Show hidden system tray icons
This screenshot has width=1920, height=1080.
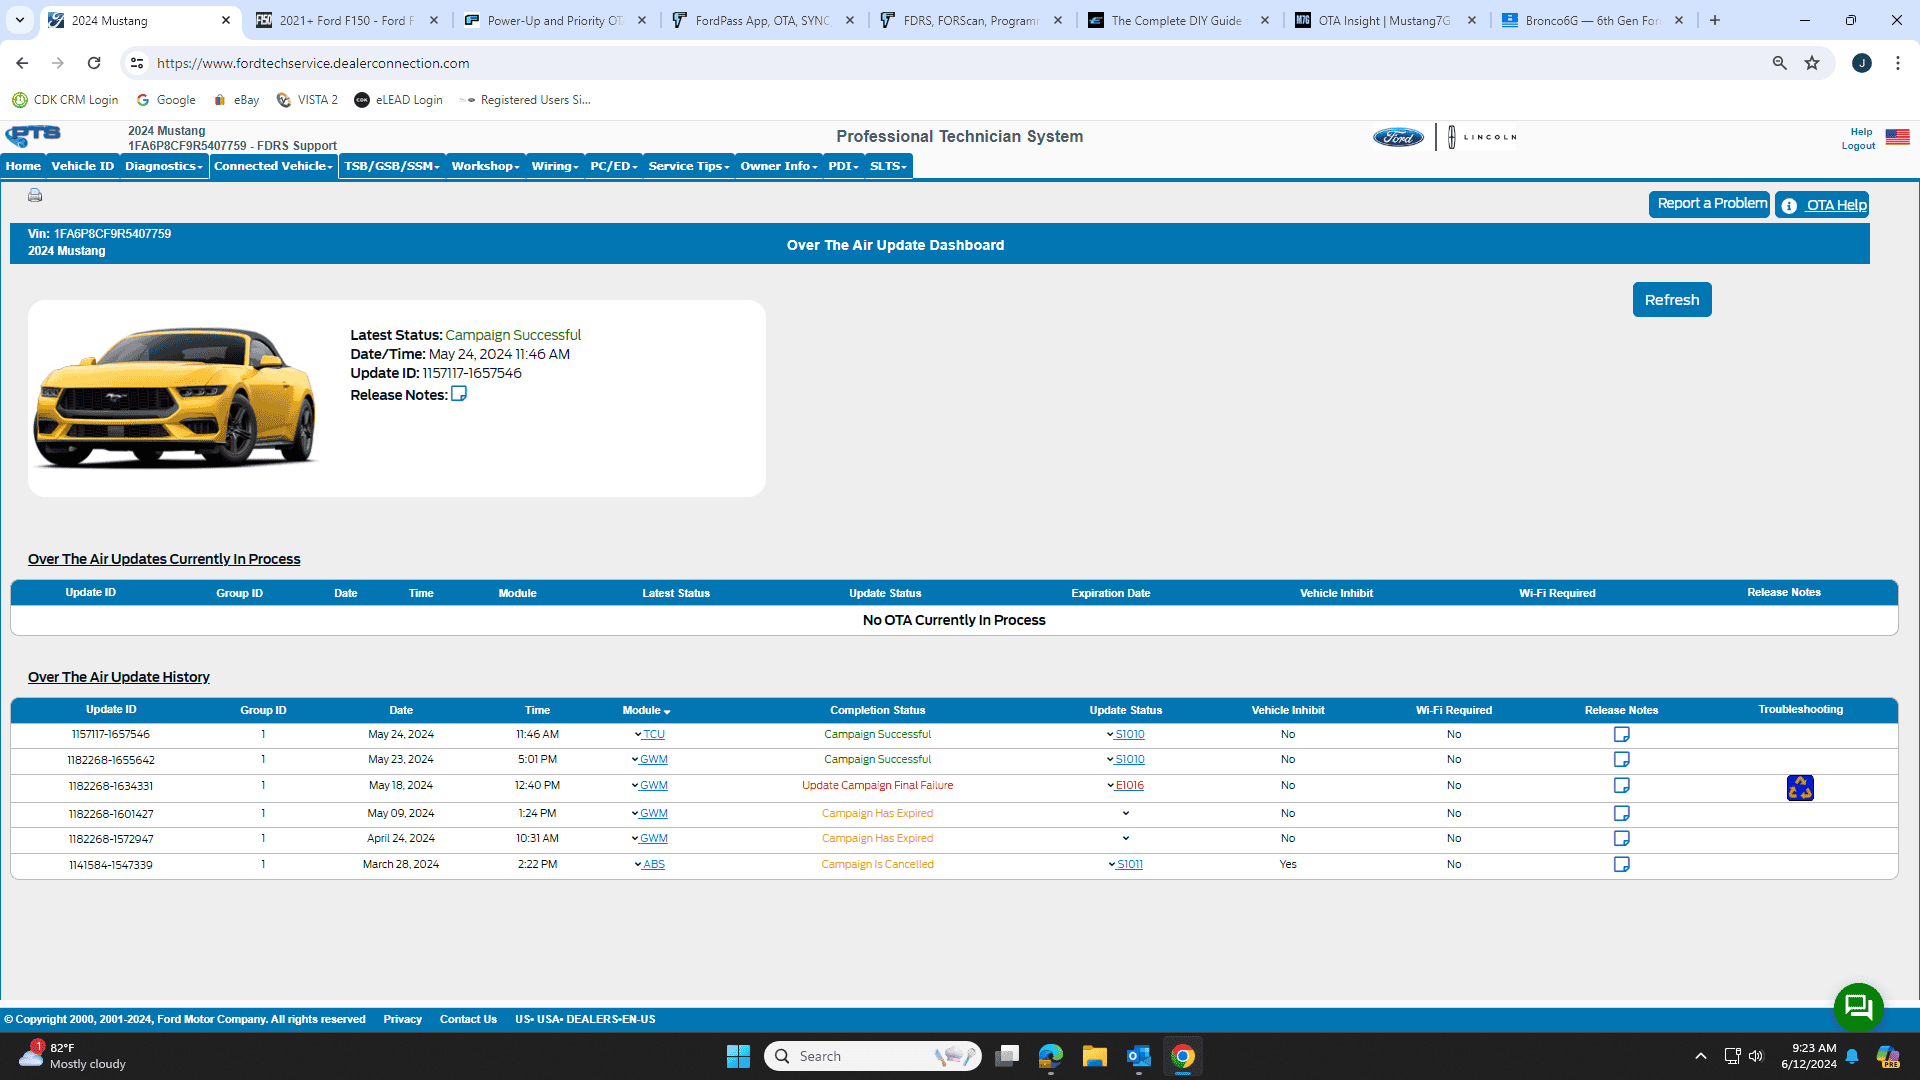tap(1700, 1056)
